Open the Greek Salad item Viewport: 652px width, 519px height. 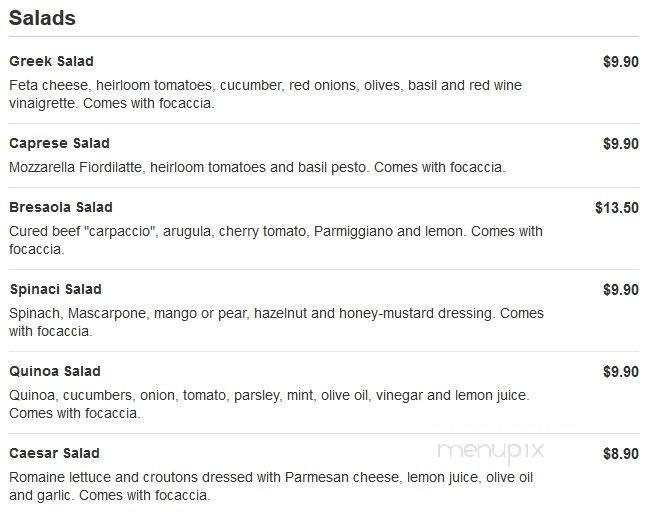pos(51,62)
